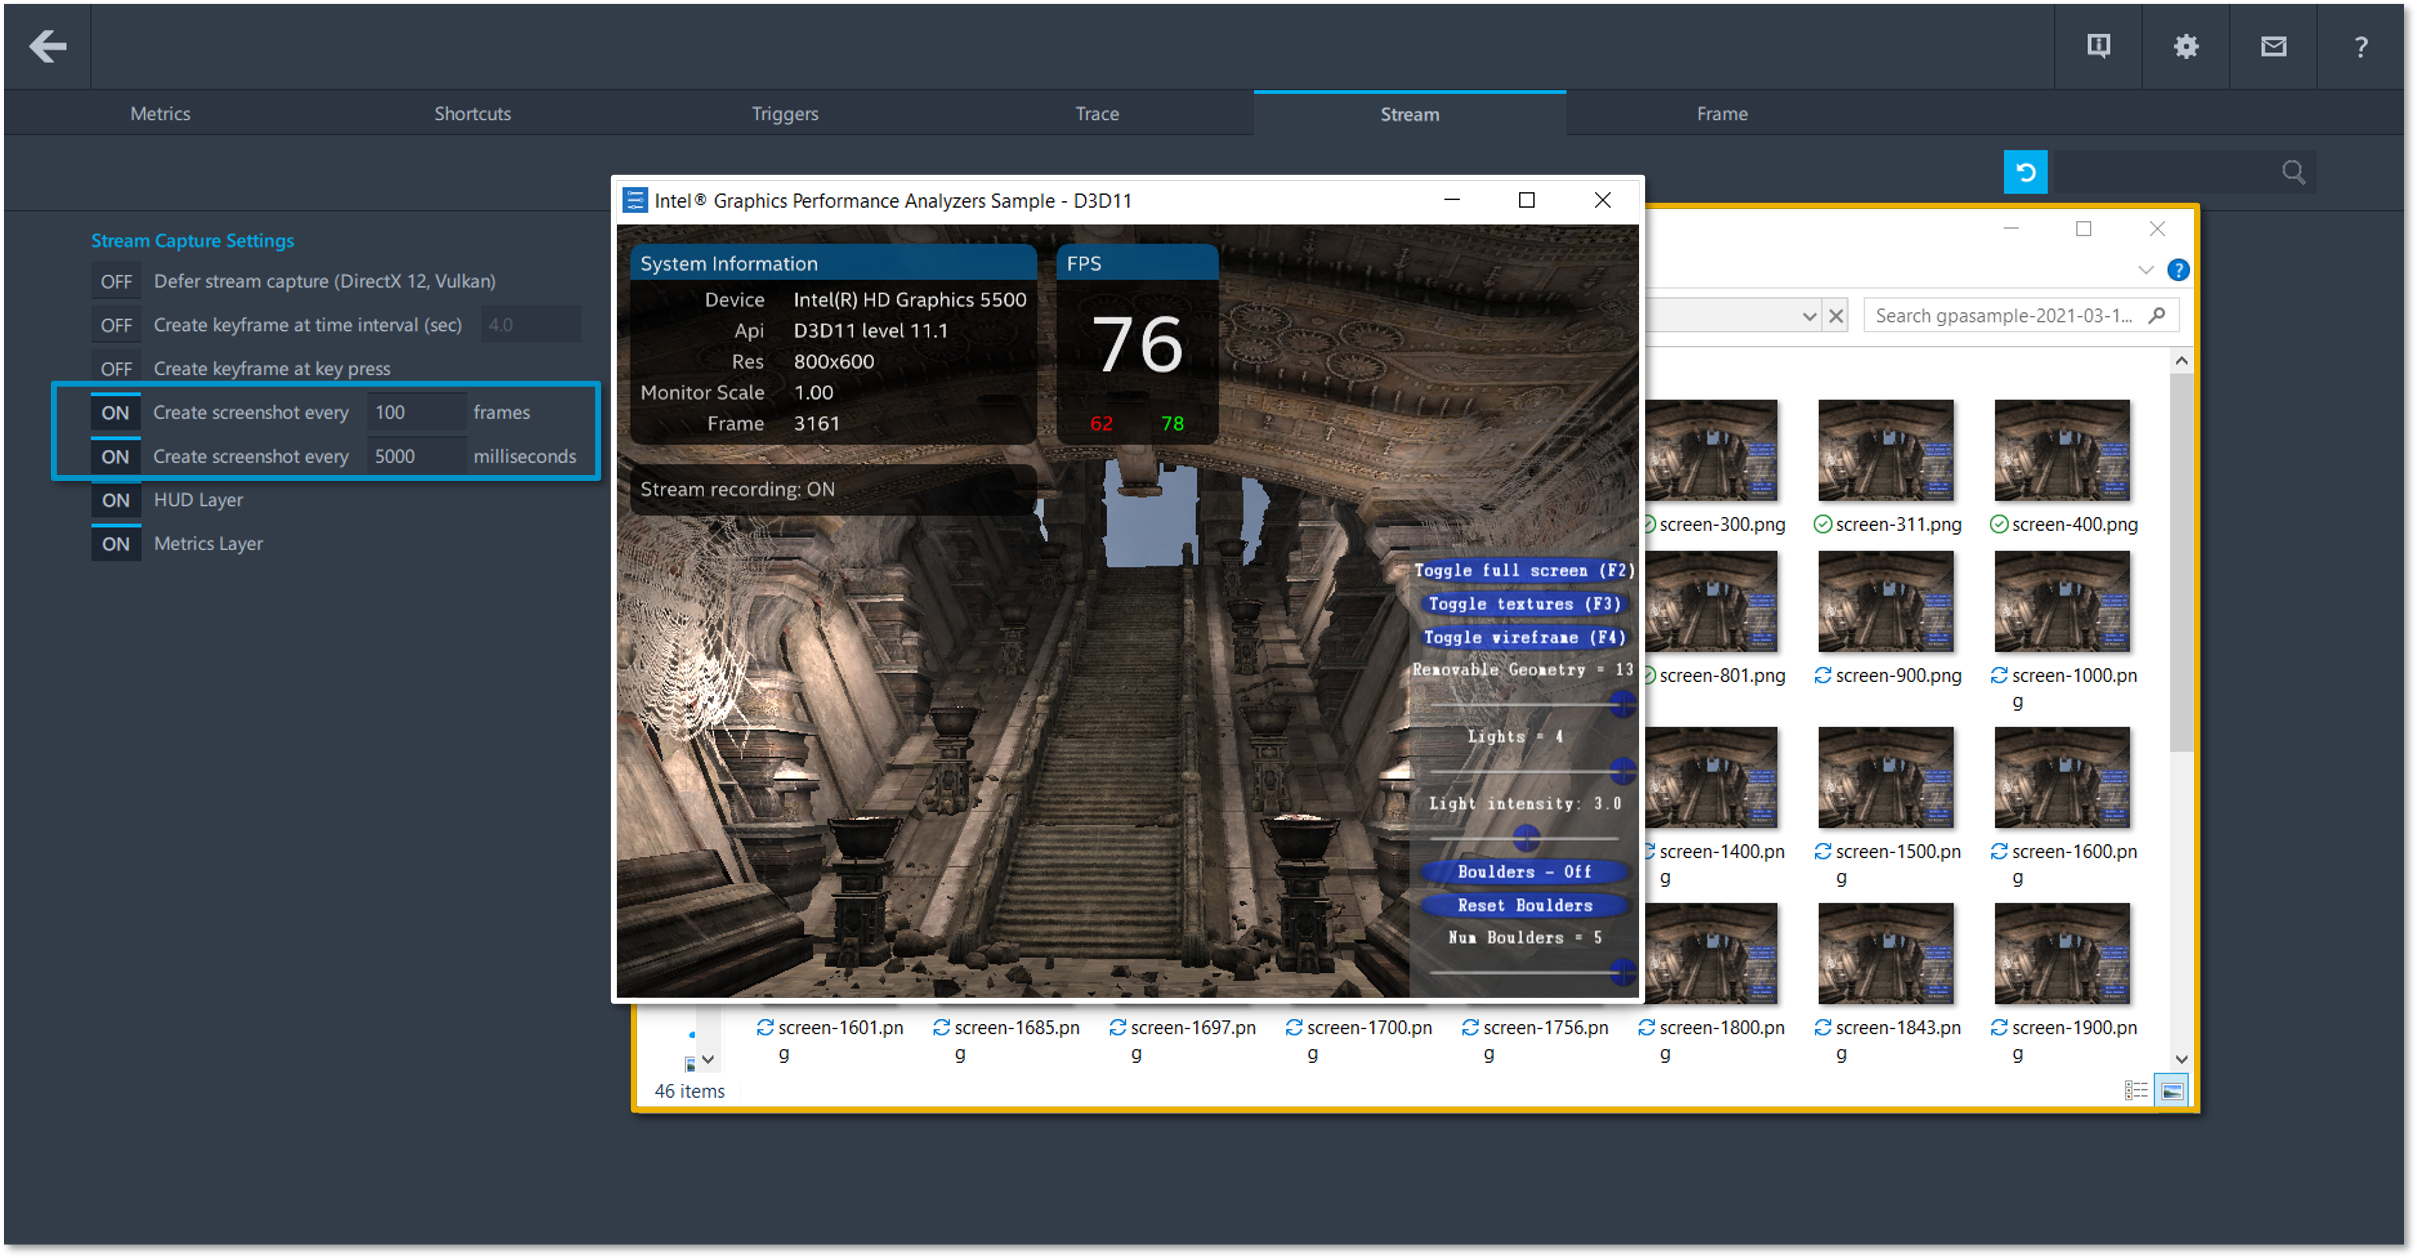The height and width of the screenshot is (1258, 2417).
Task: Switch to the Metrics tab
Action: pos(160,114)
